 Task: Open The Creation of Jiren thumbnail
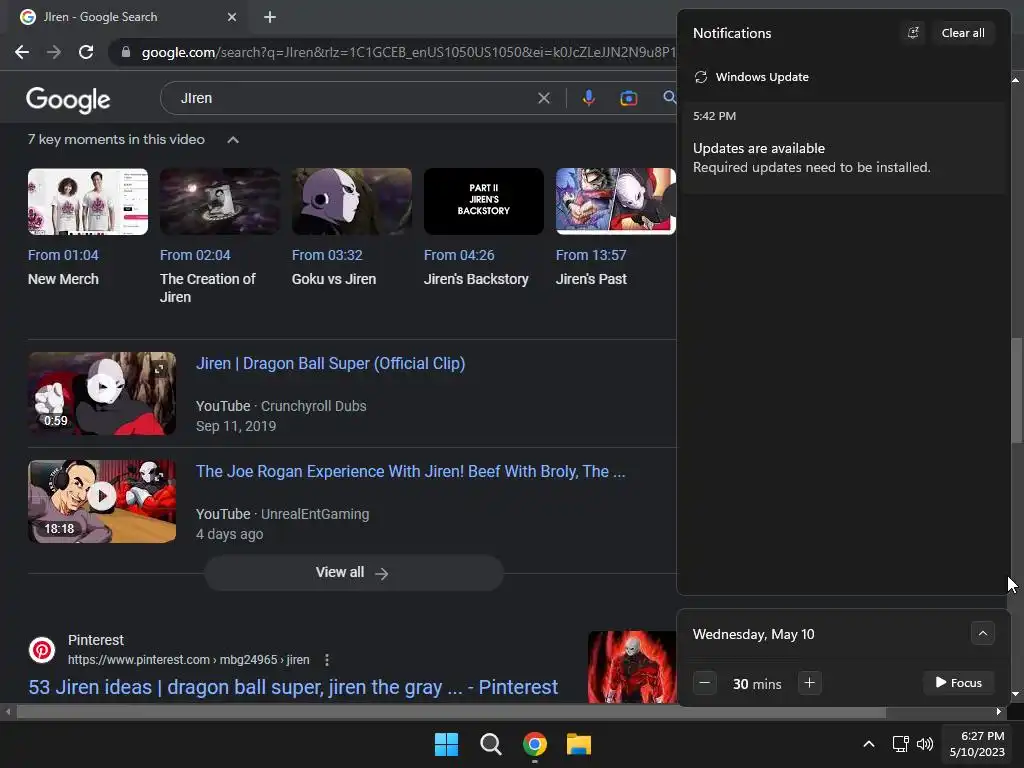click(x=220, y=201)
